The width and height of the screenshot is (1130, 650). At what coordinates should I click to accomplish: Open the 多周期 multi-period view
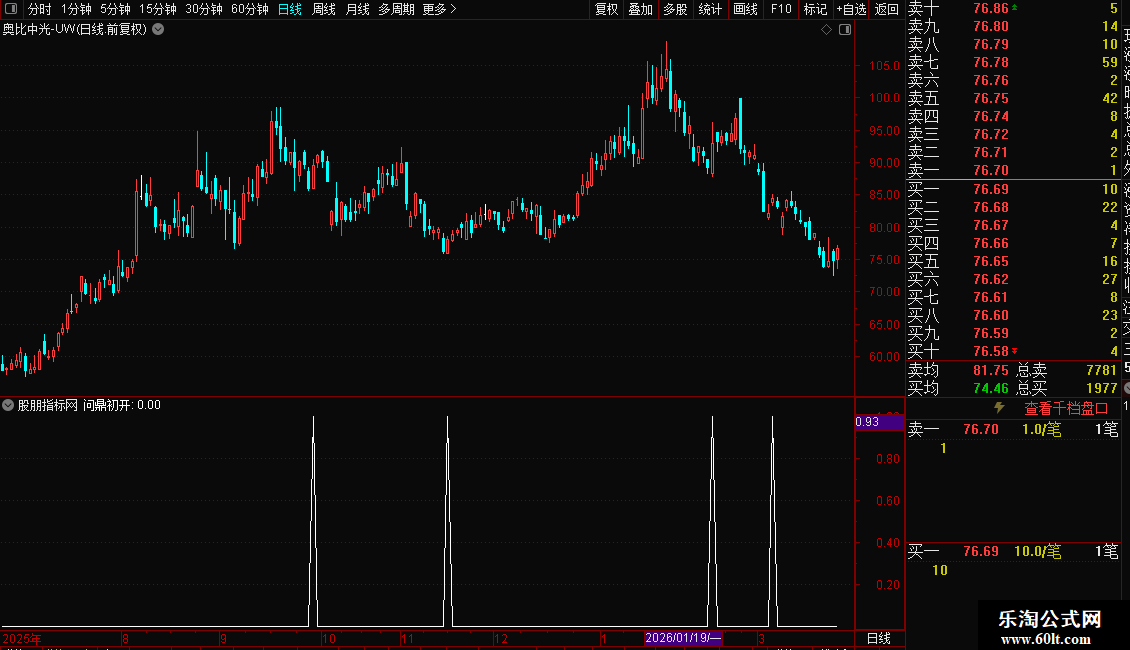click(x=396, y=9)
